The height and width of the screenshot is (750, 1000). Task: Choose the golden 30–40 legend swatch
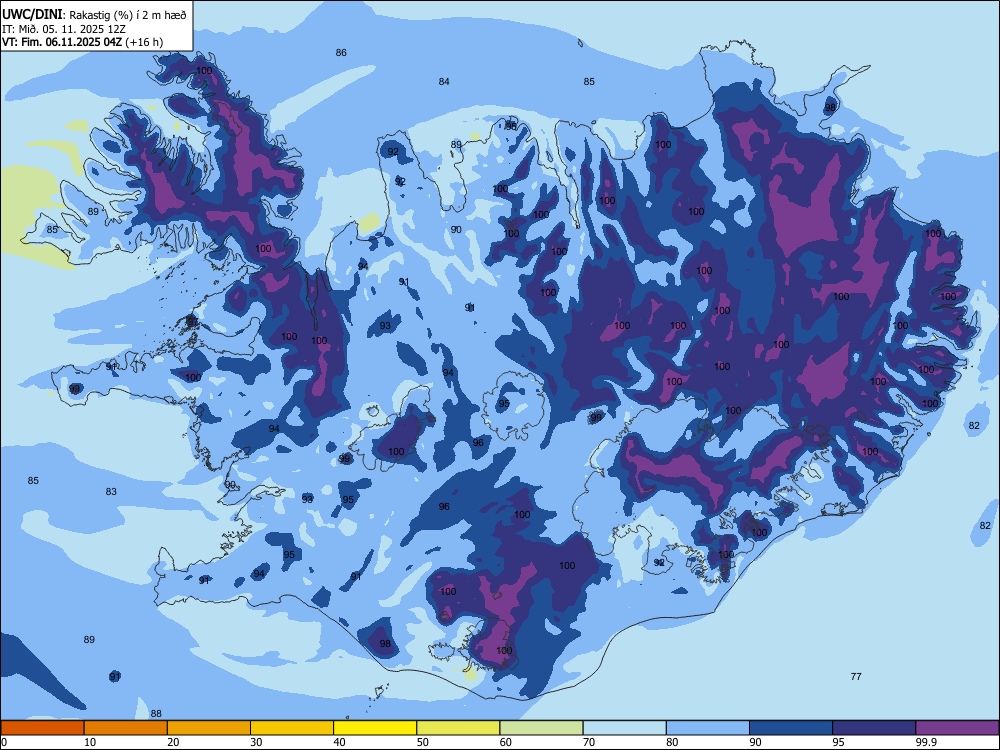(x=292, y=728)
